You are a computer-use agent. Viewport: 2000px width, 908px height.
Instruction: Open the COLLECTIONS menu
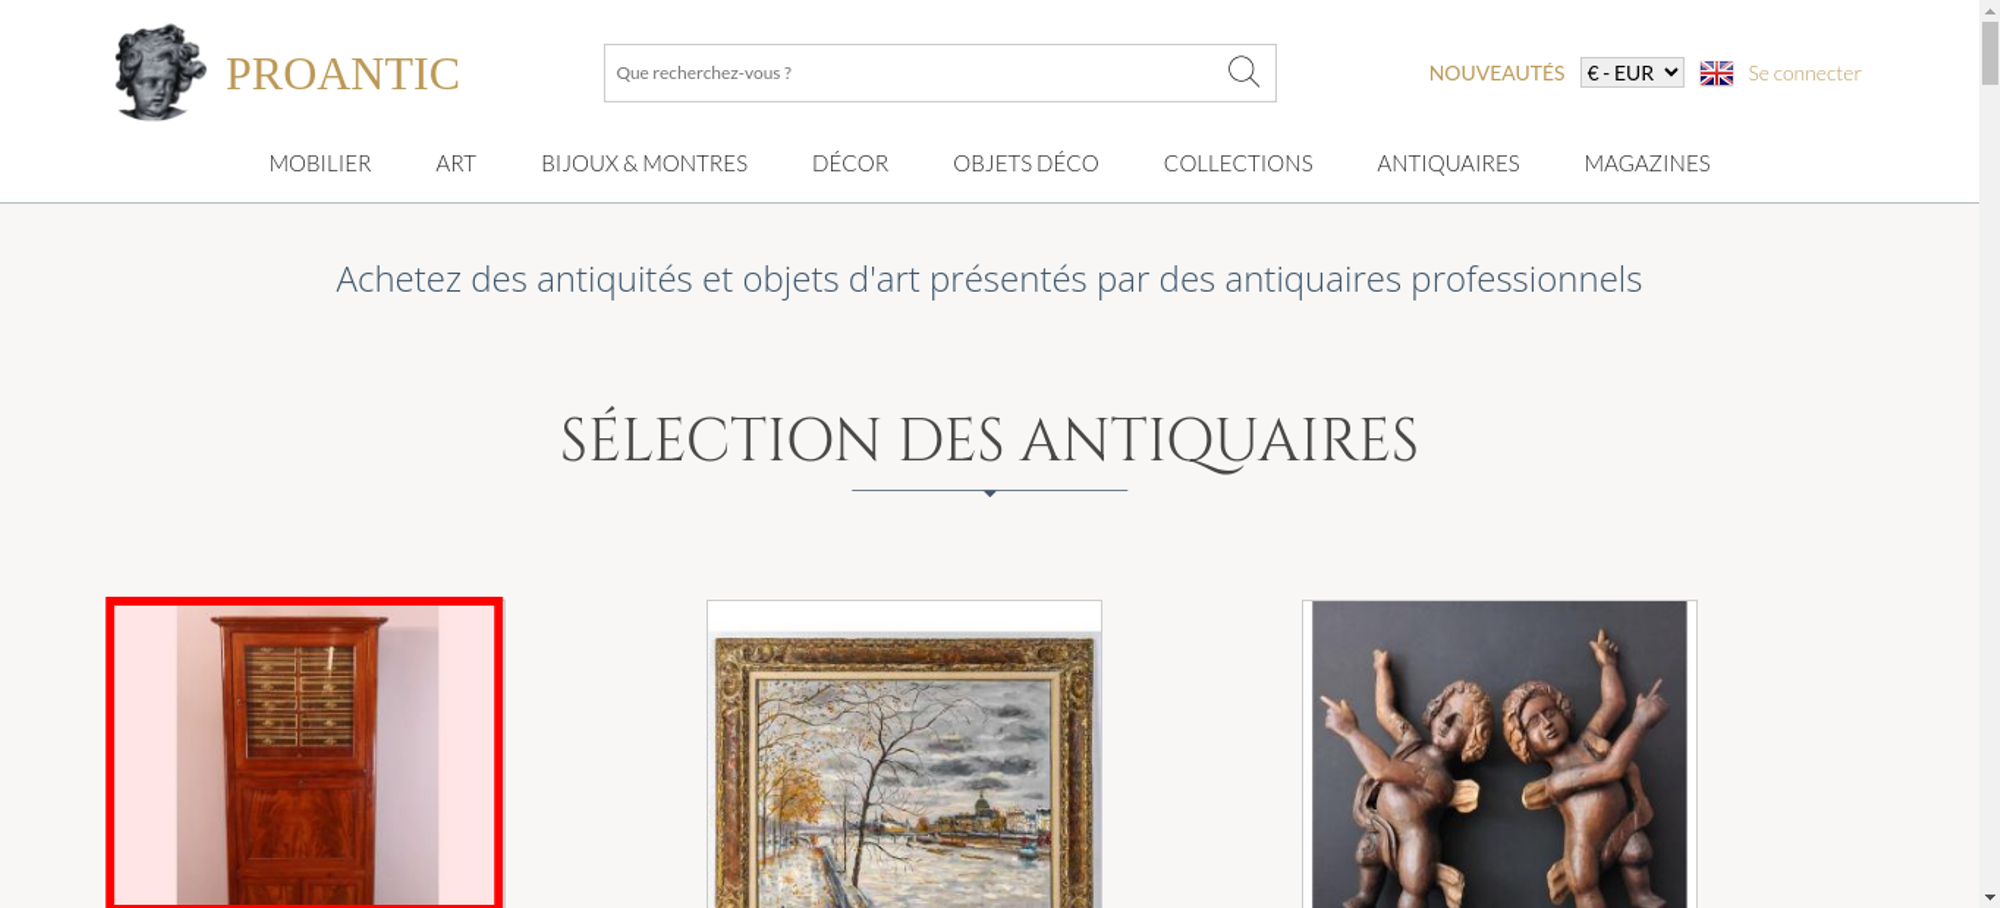coord(1238,163)
